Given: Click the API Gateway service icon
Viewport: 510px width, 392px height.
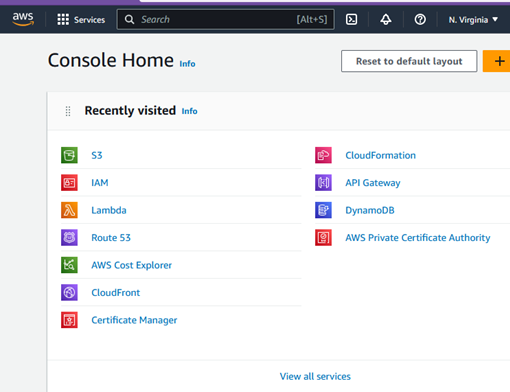Looking at the screenshot, I should click(x=323, y=182).
